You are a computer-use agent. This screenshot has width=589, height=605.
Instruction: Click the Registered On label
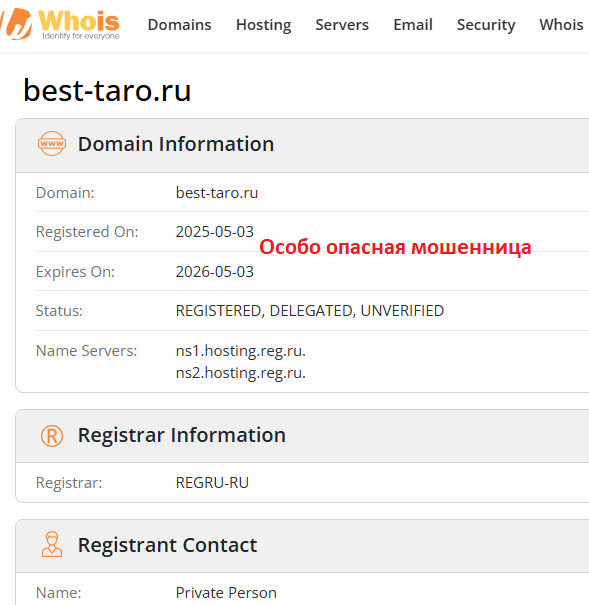pyautogui.click(x=87, y=232)
